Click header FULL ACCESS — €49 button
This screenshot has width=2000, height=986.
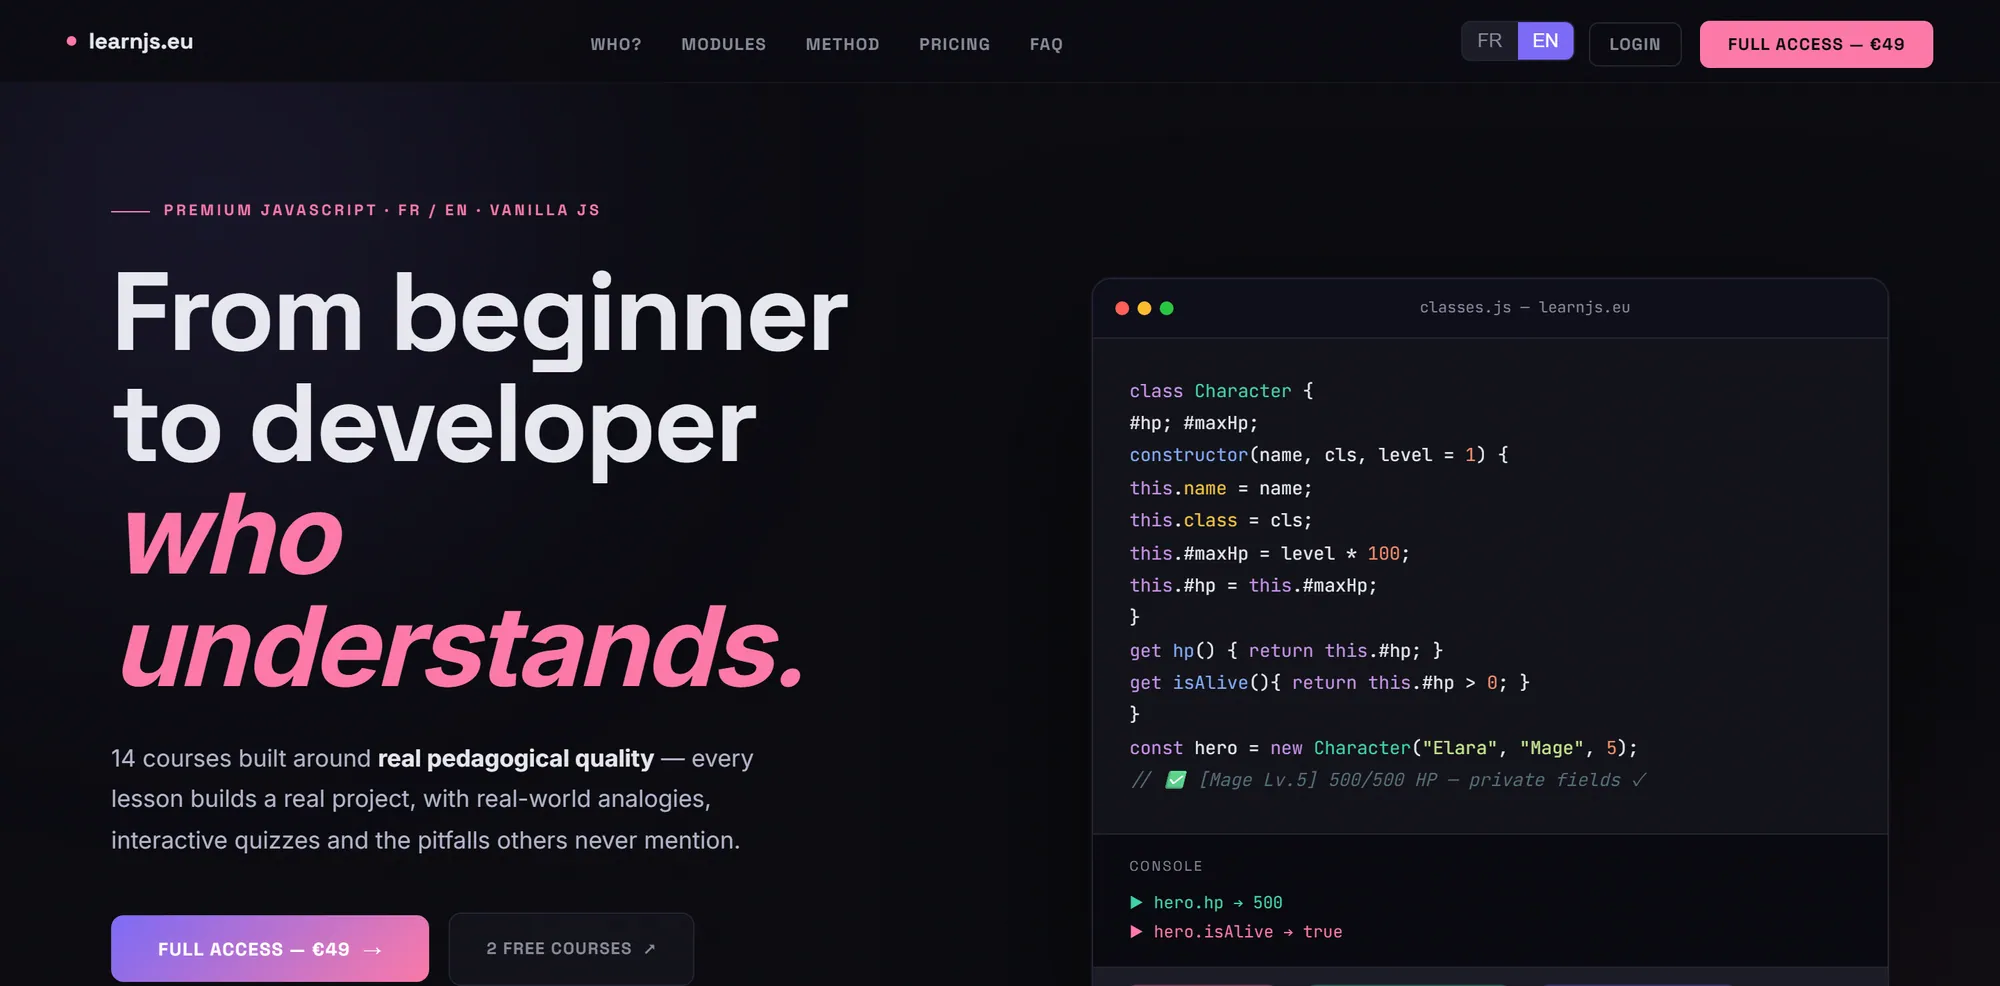point(1816,45)
